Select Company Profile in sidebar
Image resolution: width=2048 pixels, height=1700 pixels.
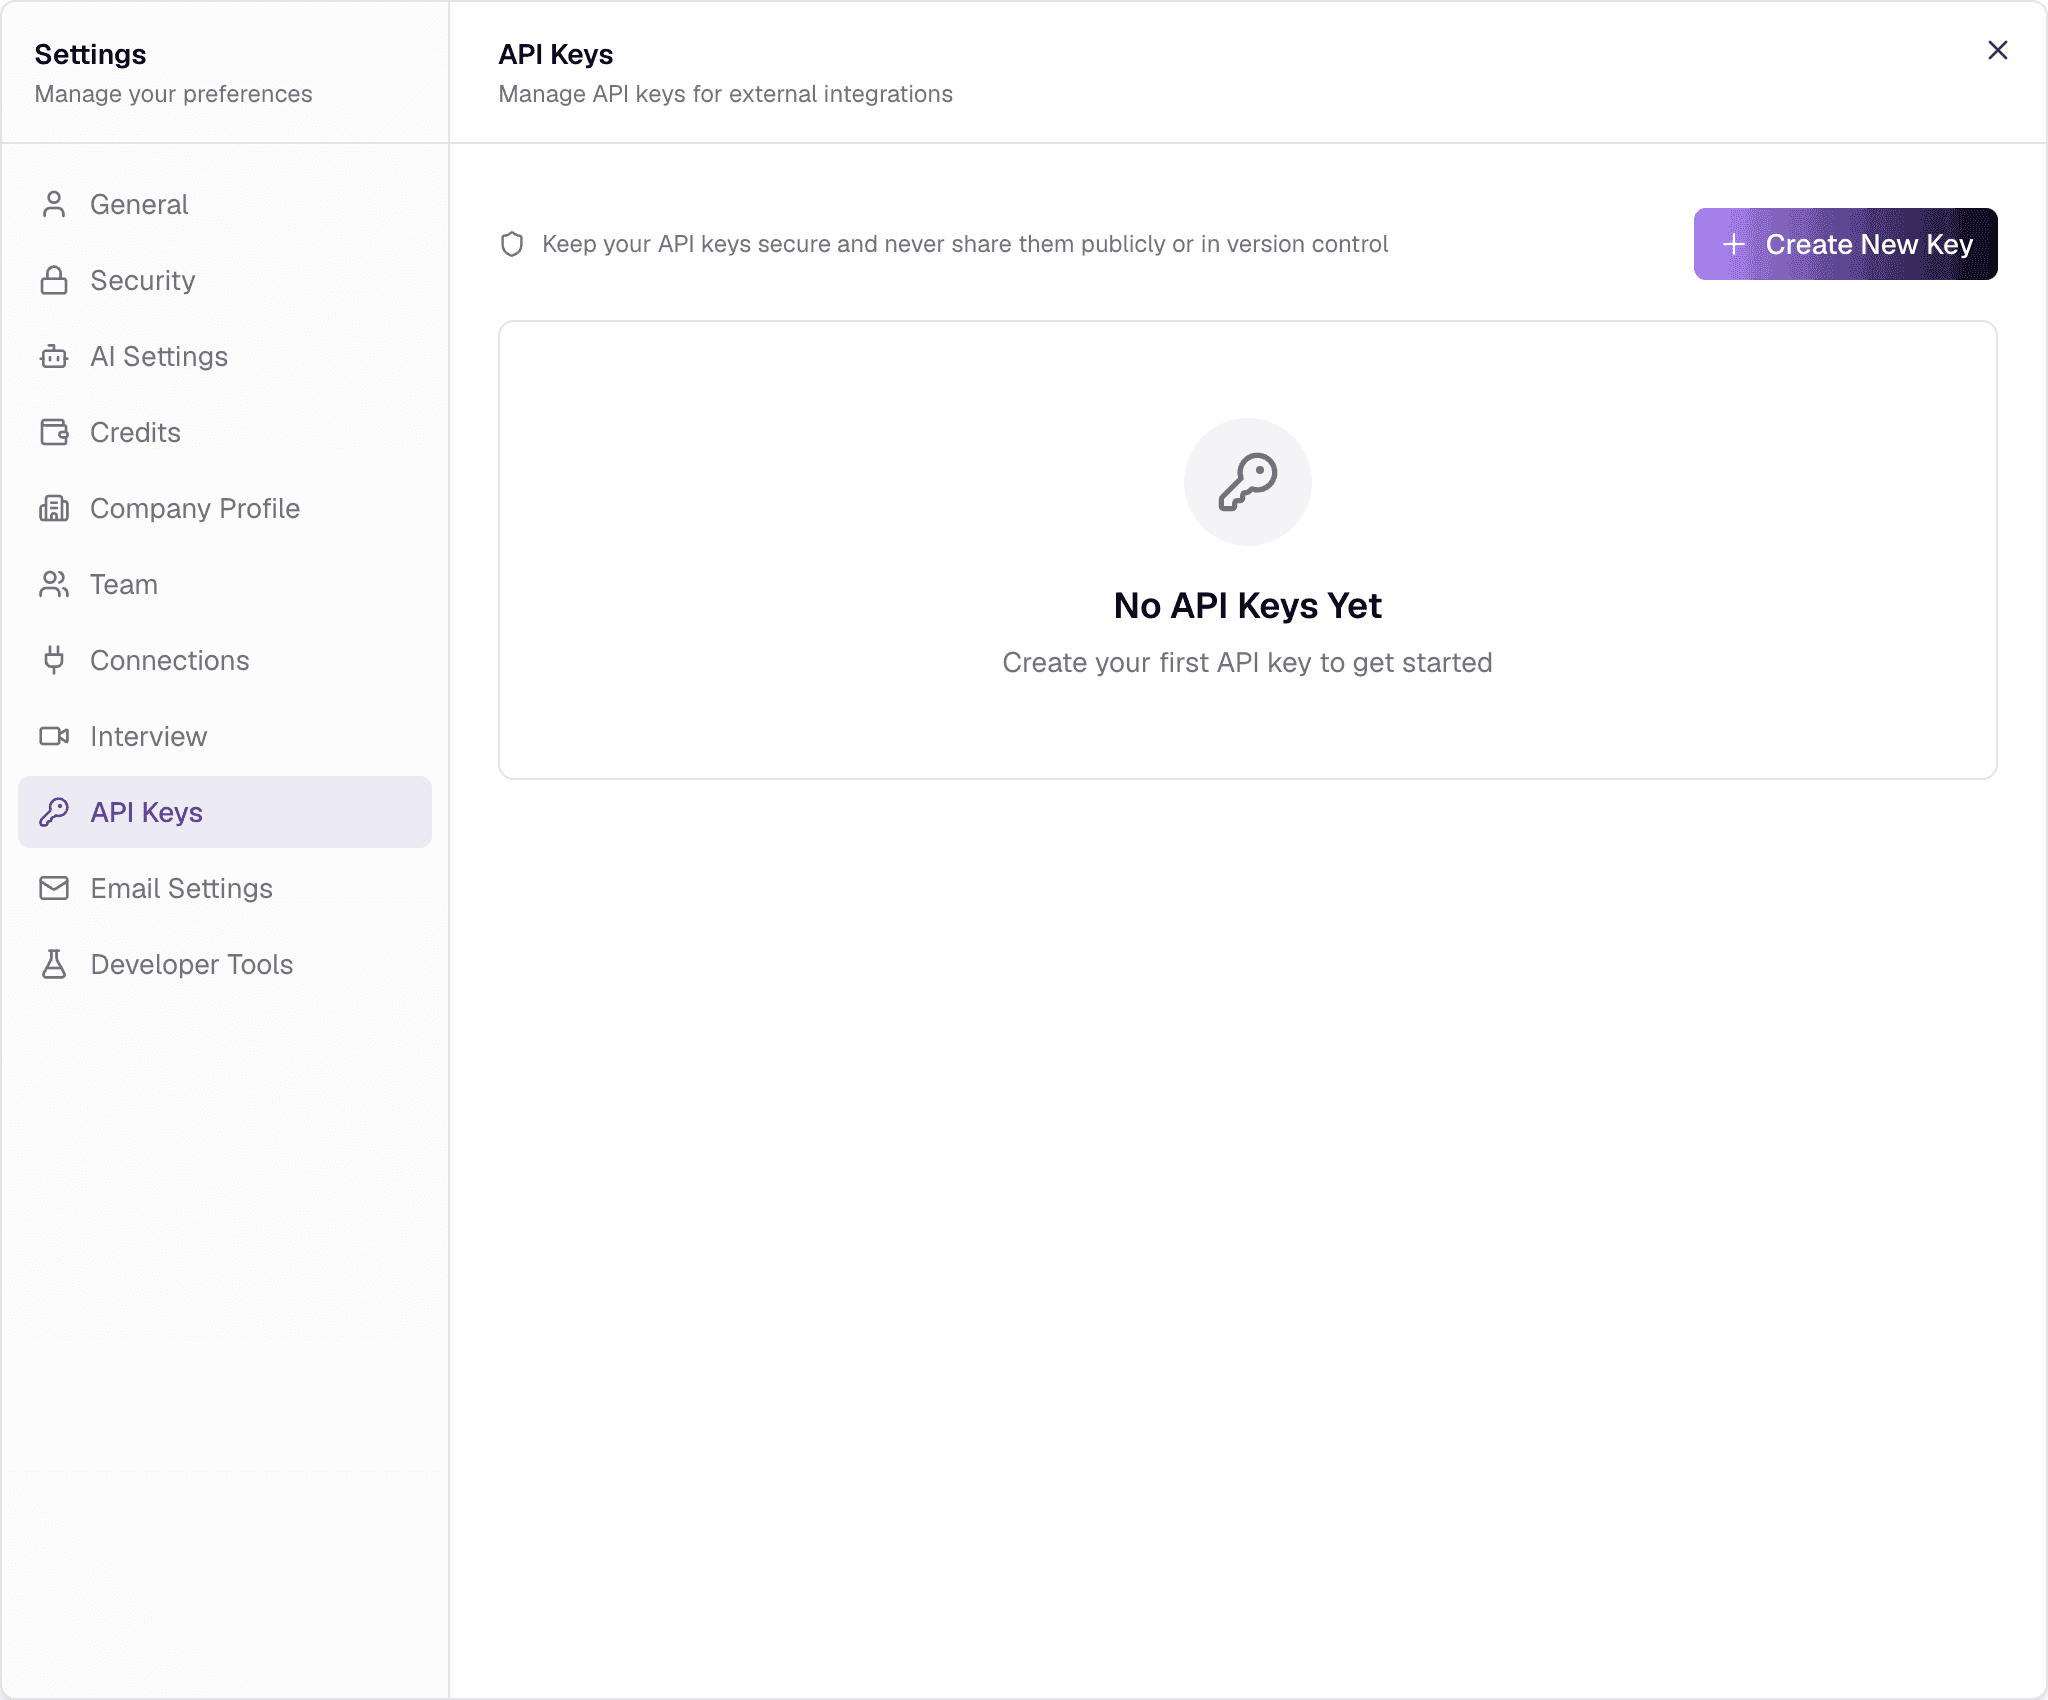[225, 508]
